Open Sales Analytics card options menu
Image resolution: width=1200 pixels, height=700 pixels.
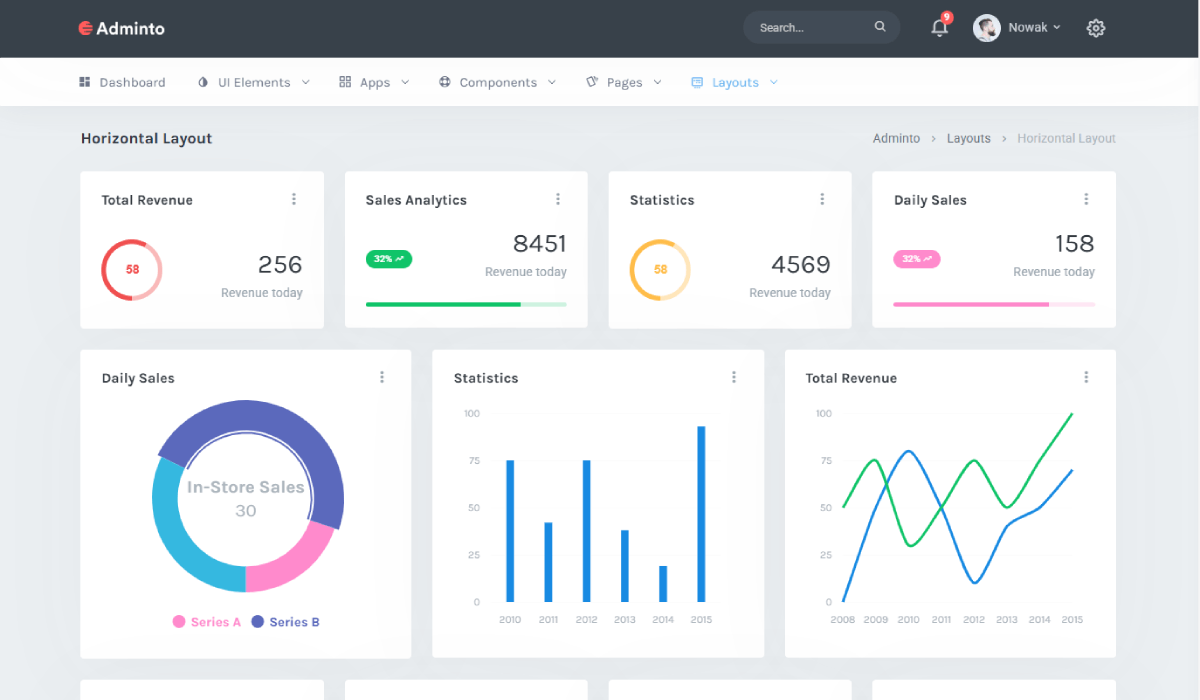tap(558, 199)
